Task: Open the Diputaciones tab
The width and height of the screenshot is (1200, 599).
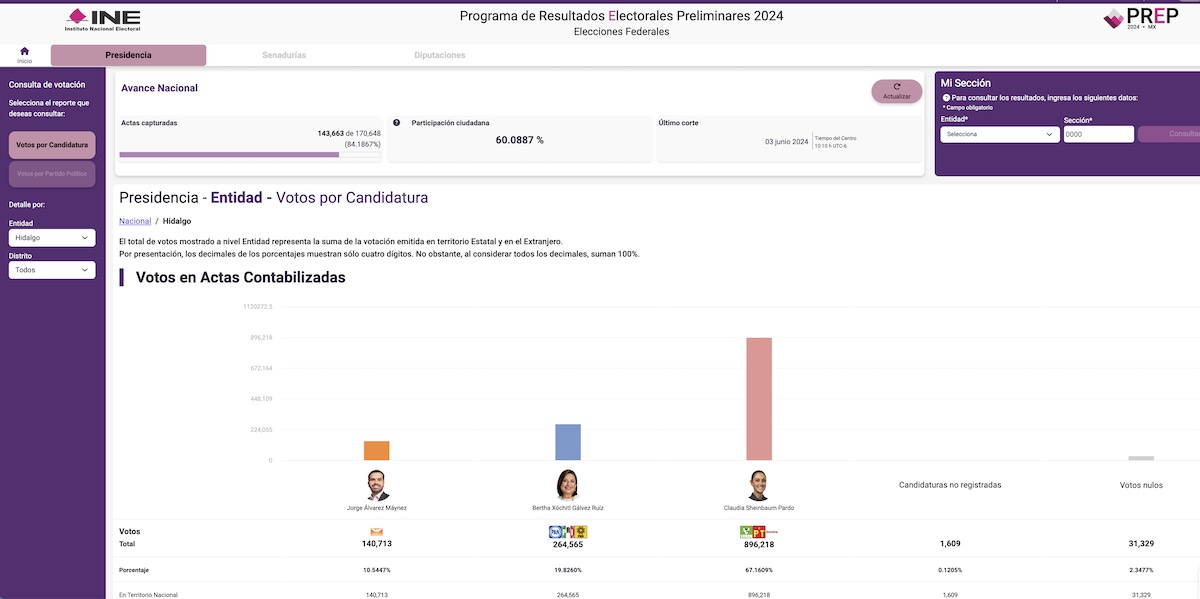Action: 440,55
